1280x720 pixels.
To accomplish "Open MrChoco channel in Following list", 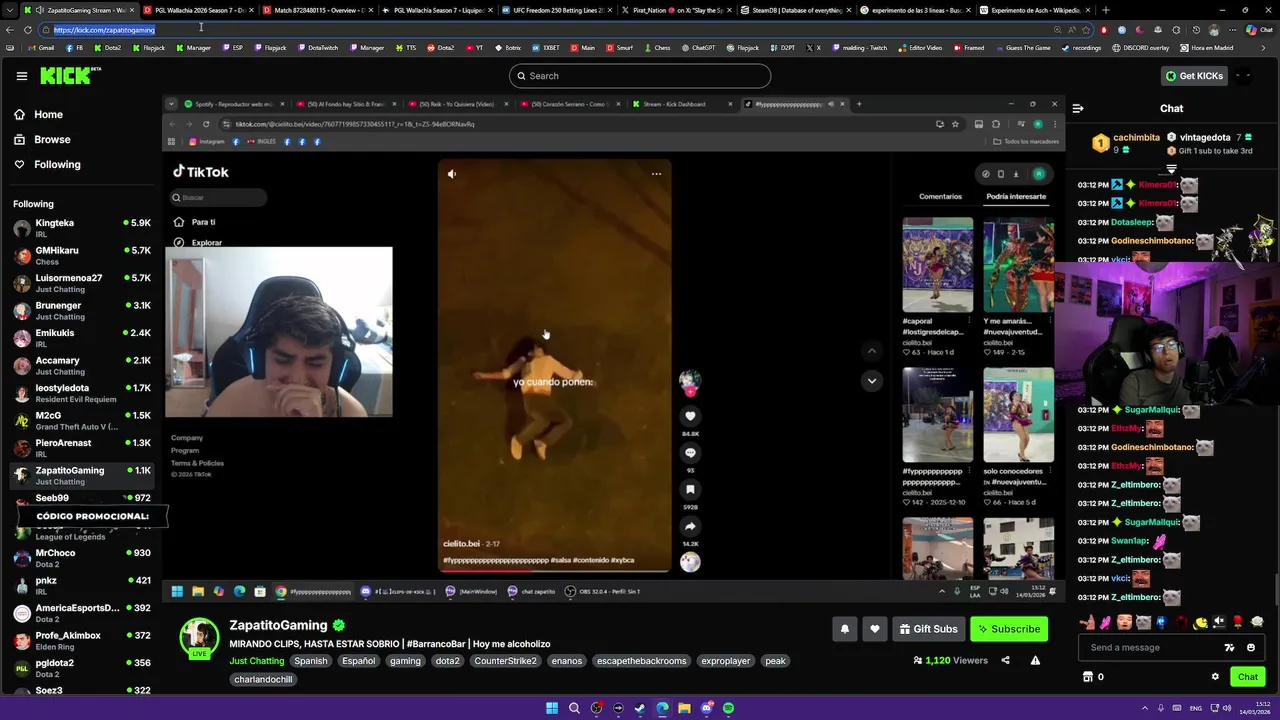I will [82, 558].
